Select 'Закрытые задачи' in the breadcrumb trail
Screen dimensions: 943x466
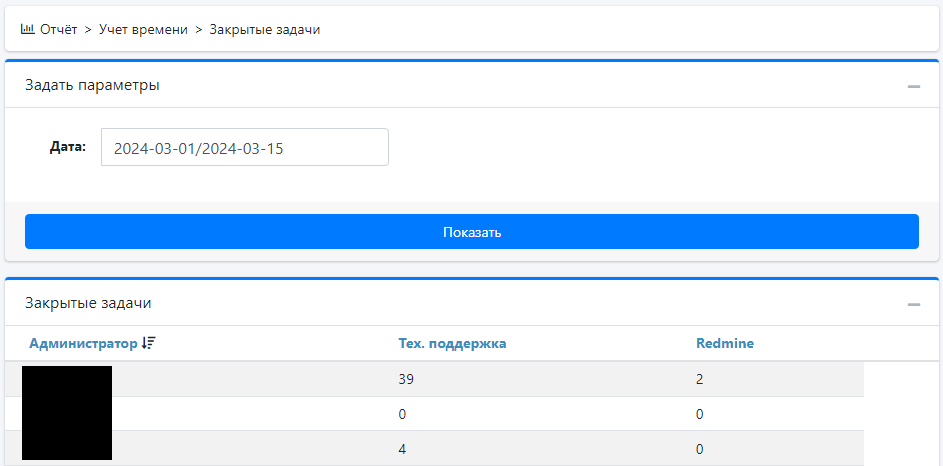click(x=264, y=30)
